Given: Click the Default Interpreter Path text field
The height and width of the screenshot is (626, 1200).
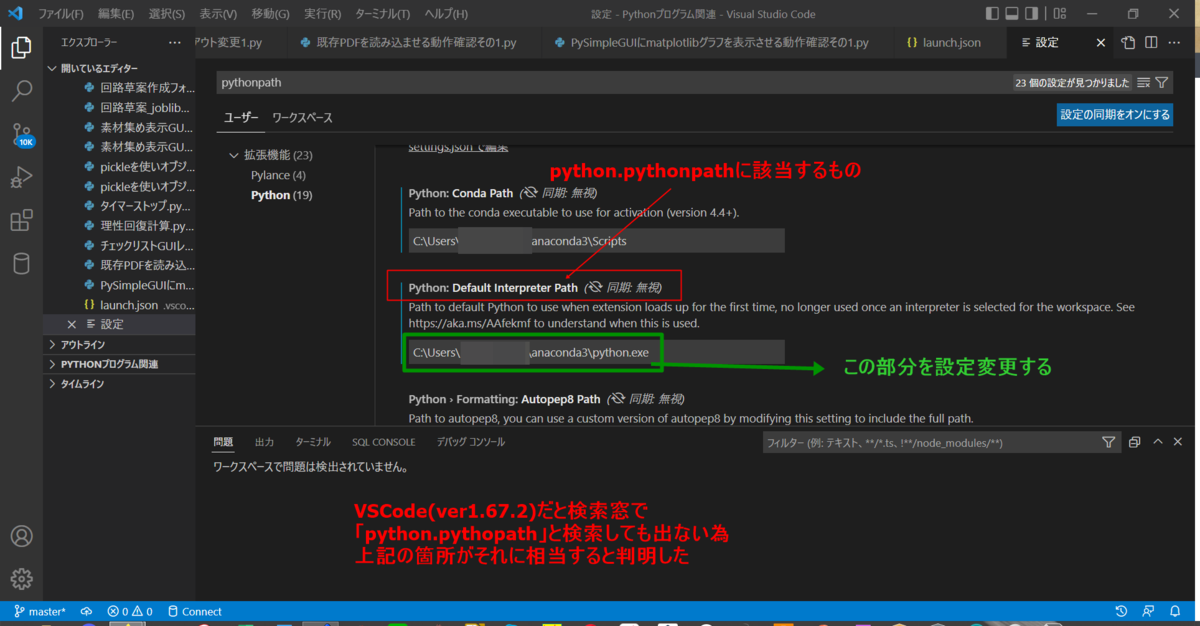Looking at the screenshot, I should pyautogui.click(x=596, y=353).
